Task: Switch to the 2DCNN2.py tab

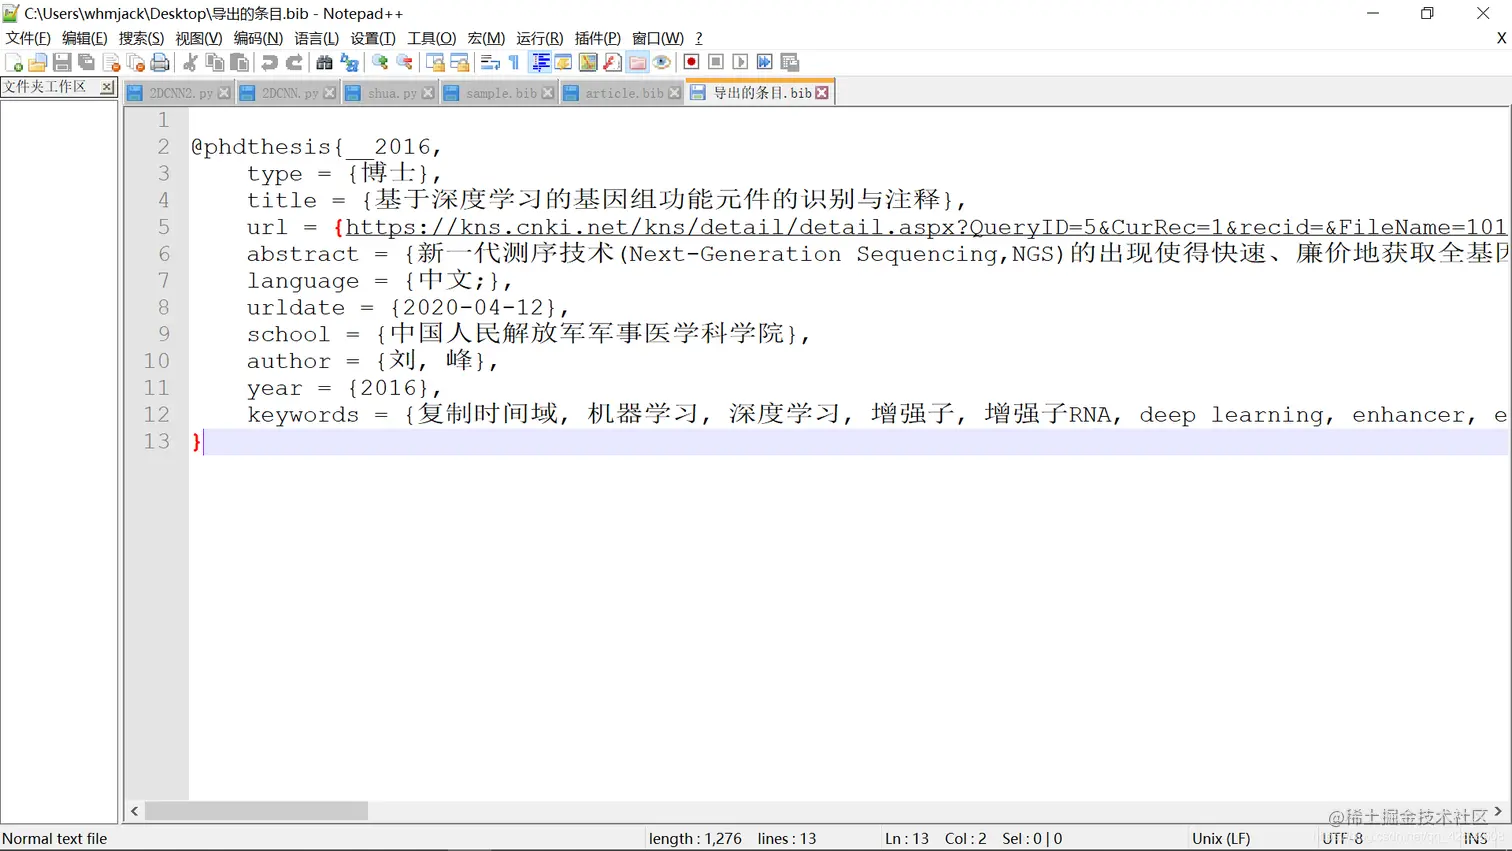Action: [180, 93]
